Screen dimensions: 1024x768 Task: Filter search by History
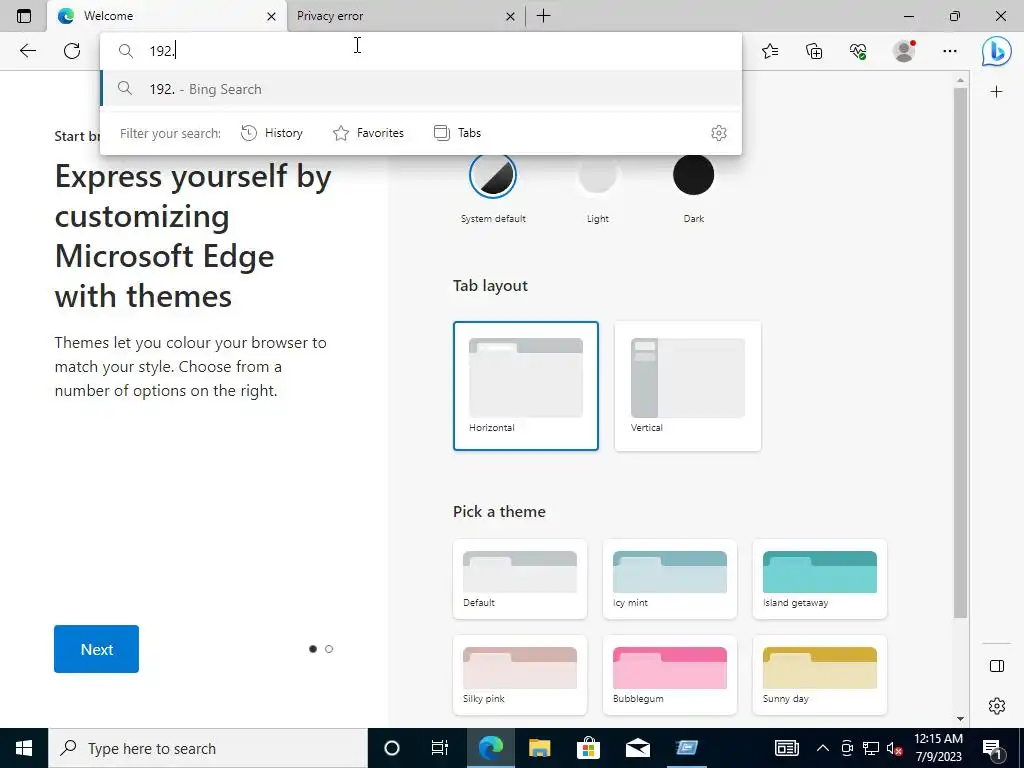pos(272,133)
